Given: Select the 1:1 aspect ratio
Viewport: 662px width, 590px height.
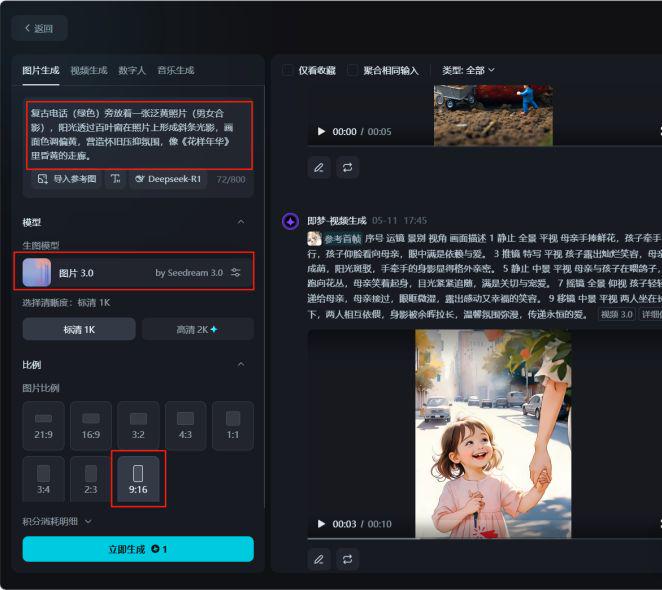Looking at the screenshot, I should pos(233,426).
